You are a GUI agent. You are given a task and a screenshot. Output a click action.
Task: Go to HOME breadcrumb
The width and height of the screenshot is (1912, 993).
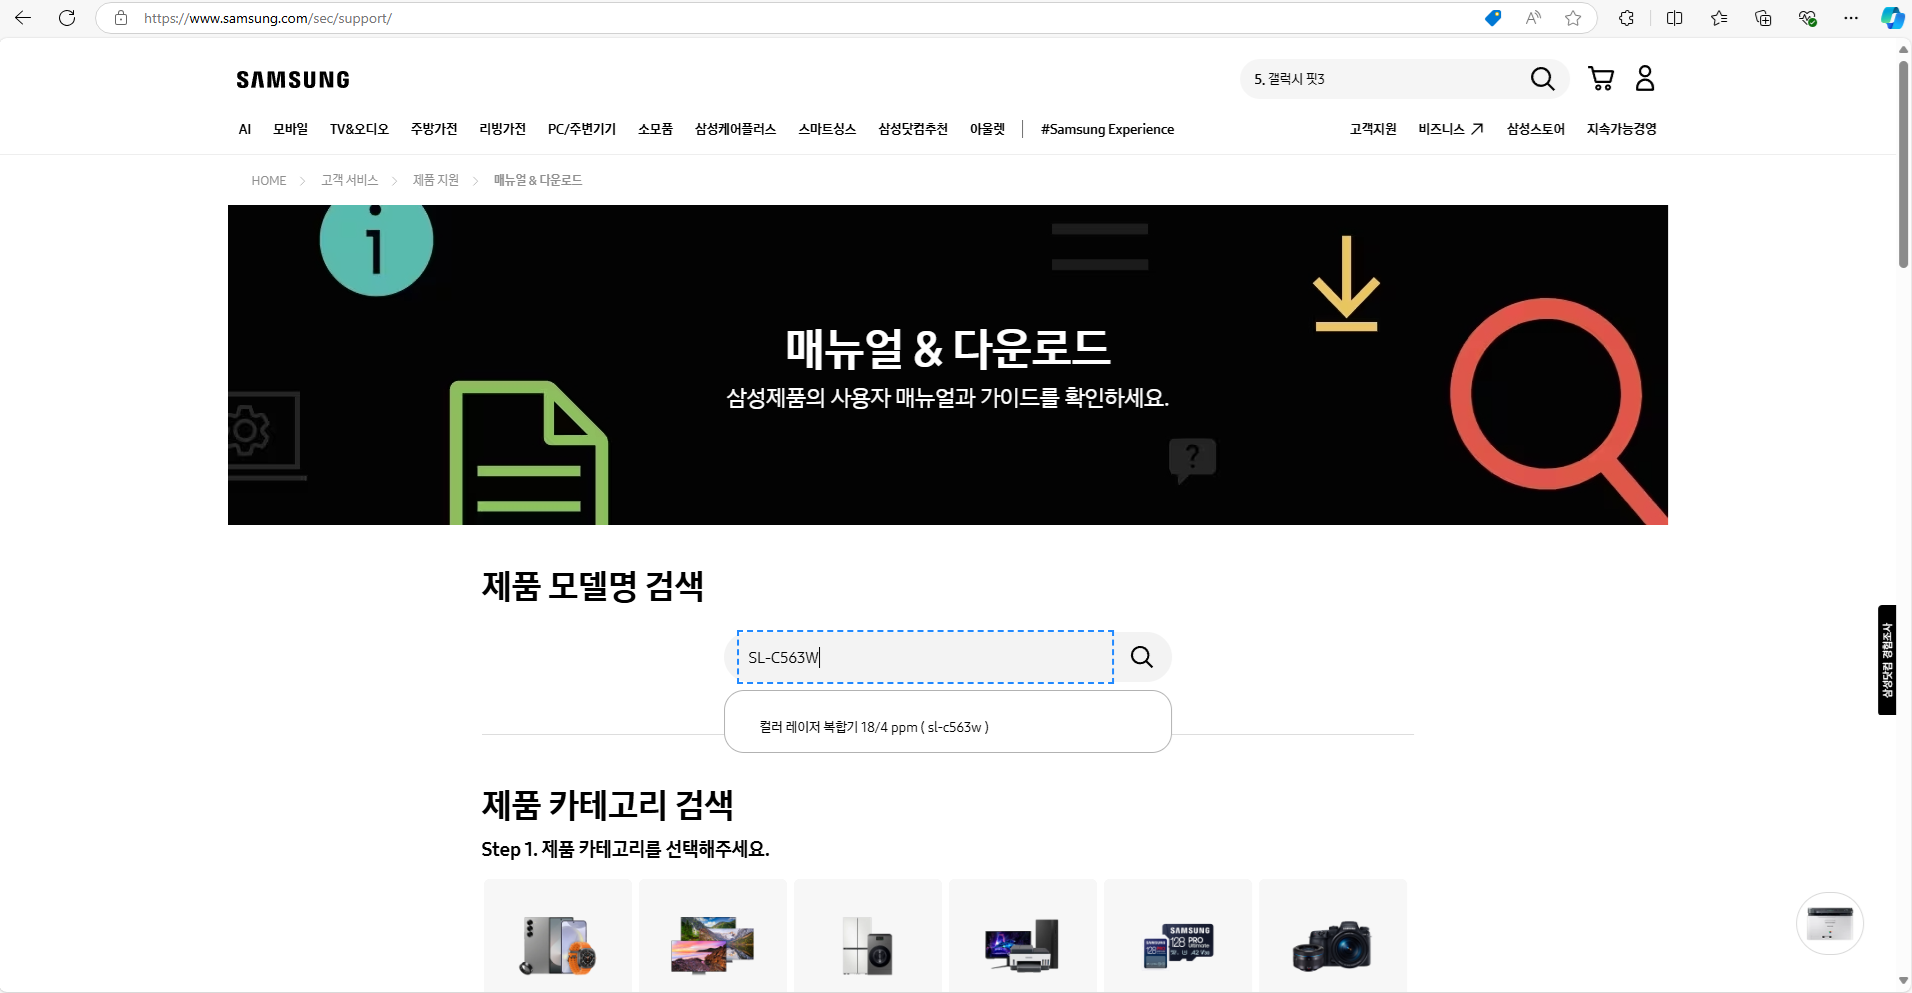[x=269, y=181]
